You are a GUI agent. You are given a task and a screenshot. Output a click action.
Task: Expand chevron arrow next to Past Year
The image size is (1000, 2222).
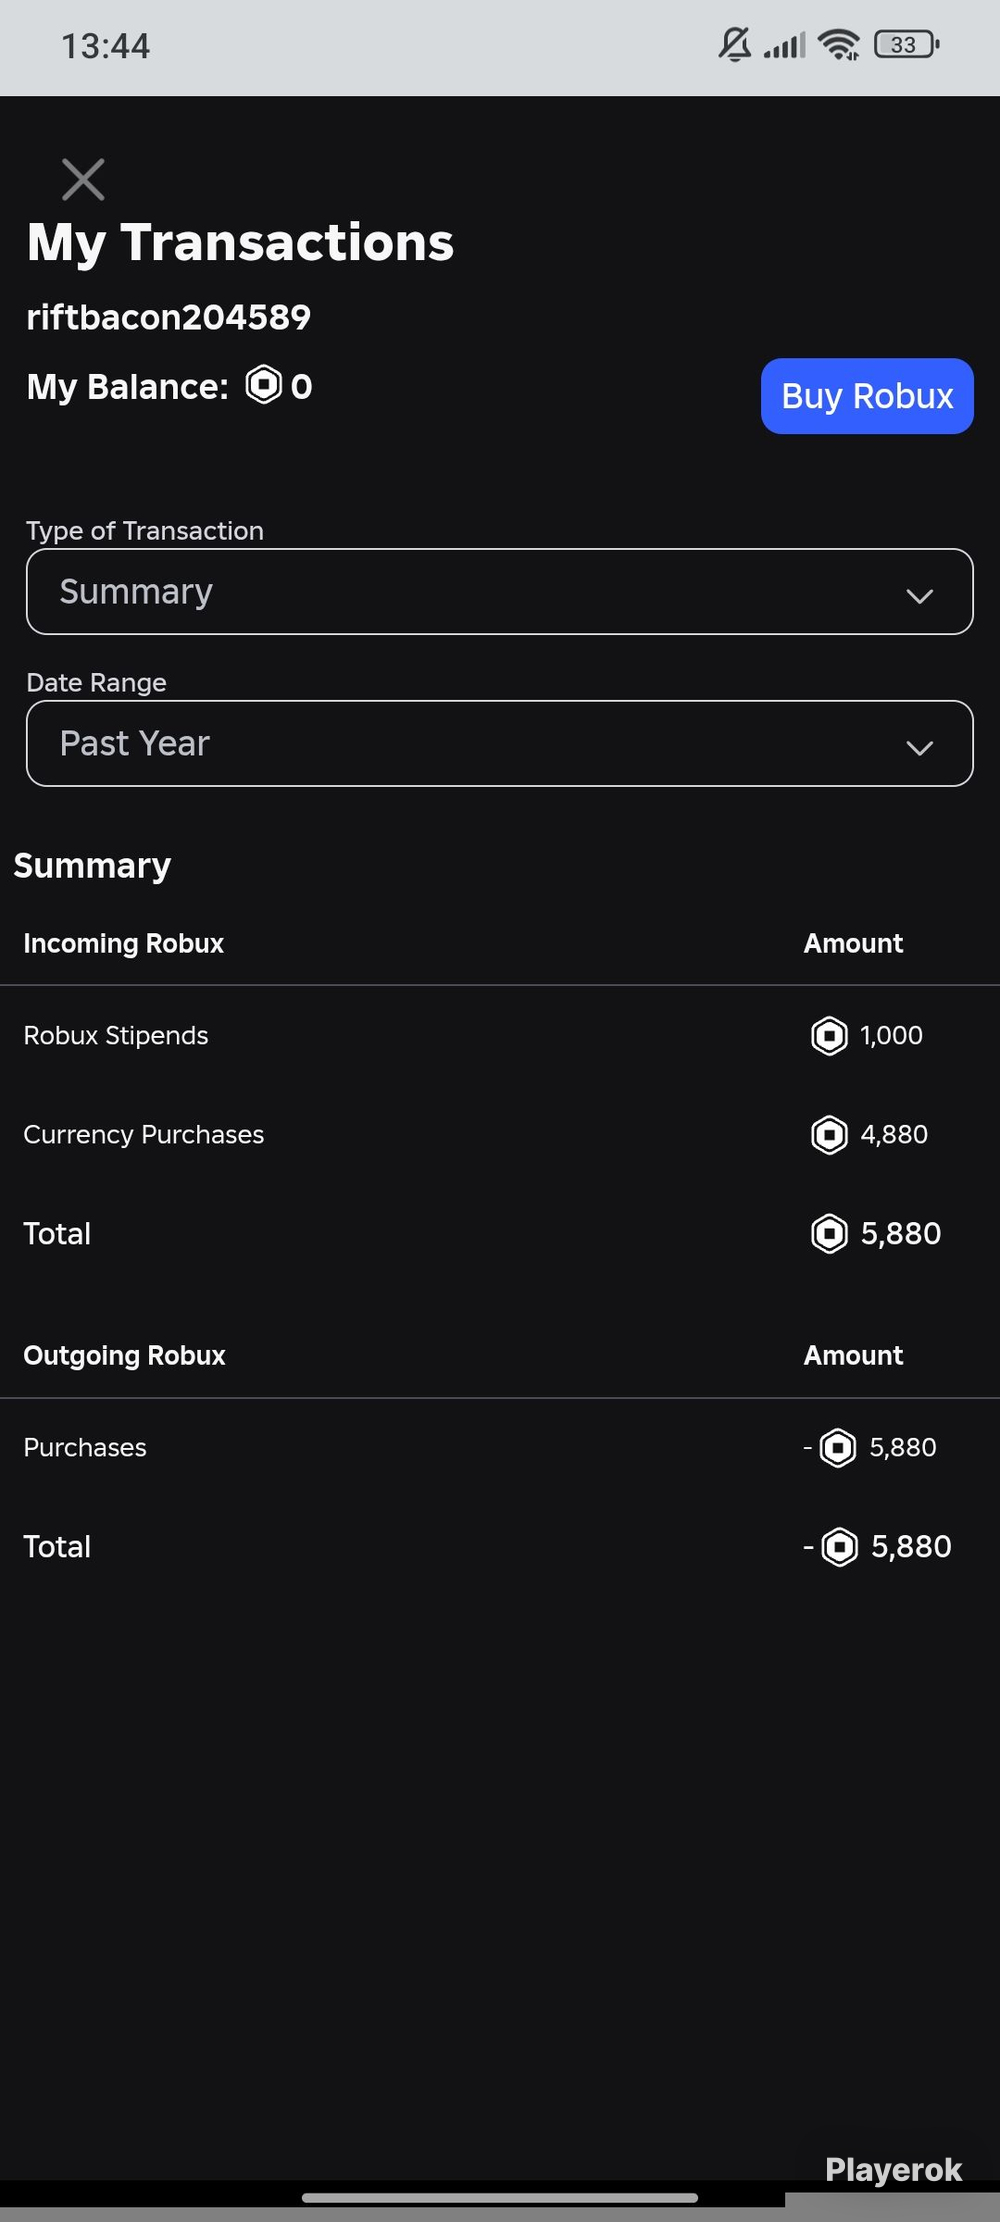919,748
